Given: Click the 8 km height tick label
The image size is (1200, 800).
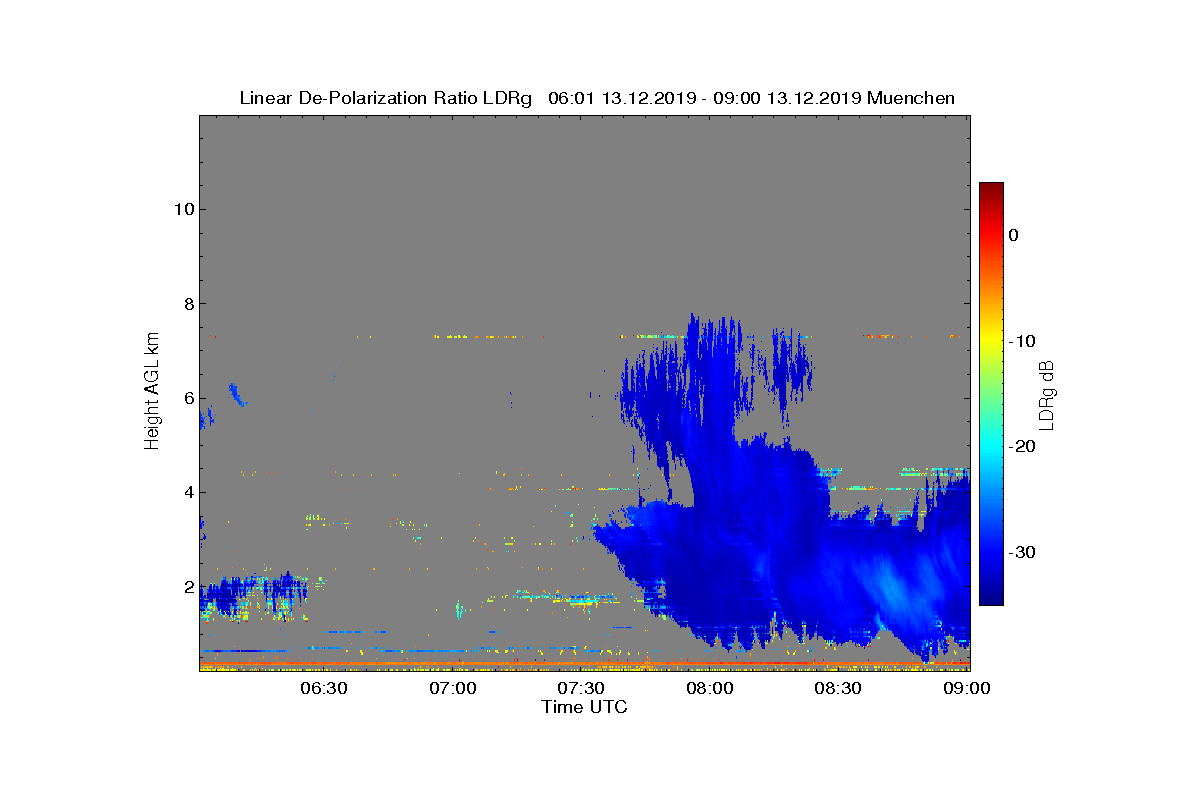Looking at the screenshot, I should (x=189, y=303).
